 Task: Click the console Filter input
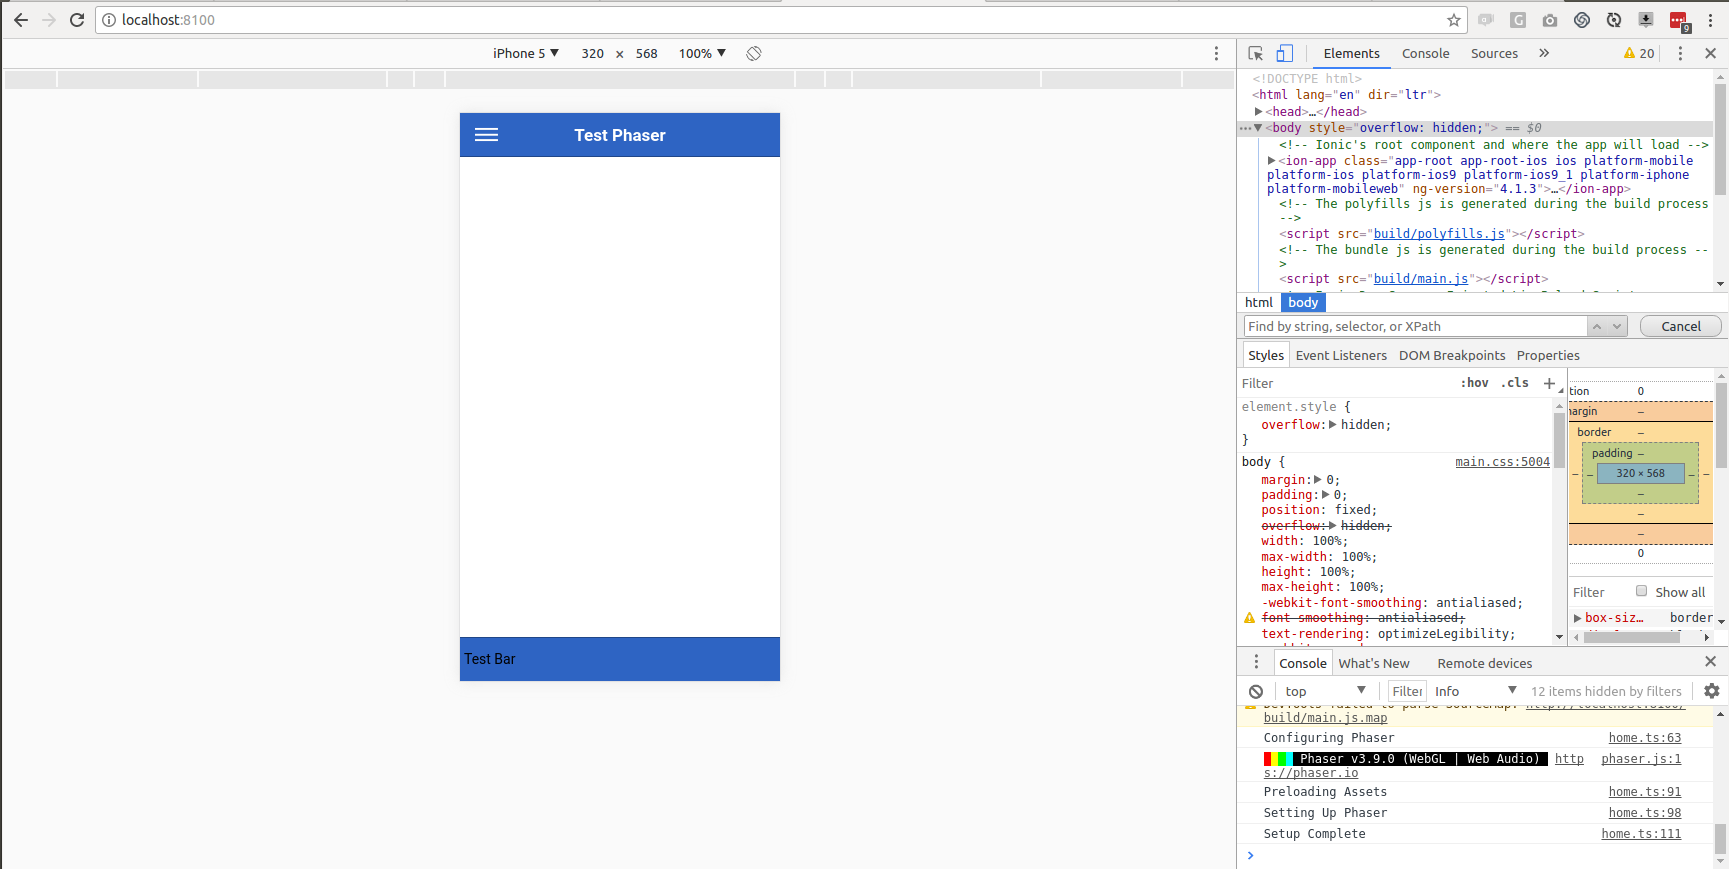(x=1407, y=691)
